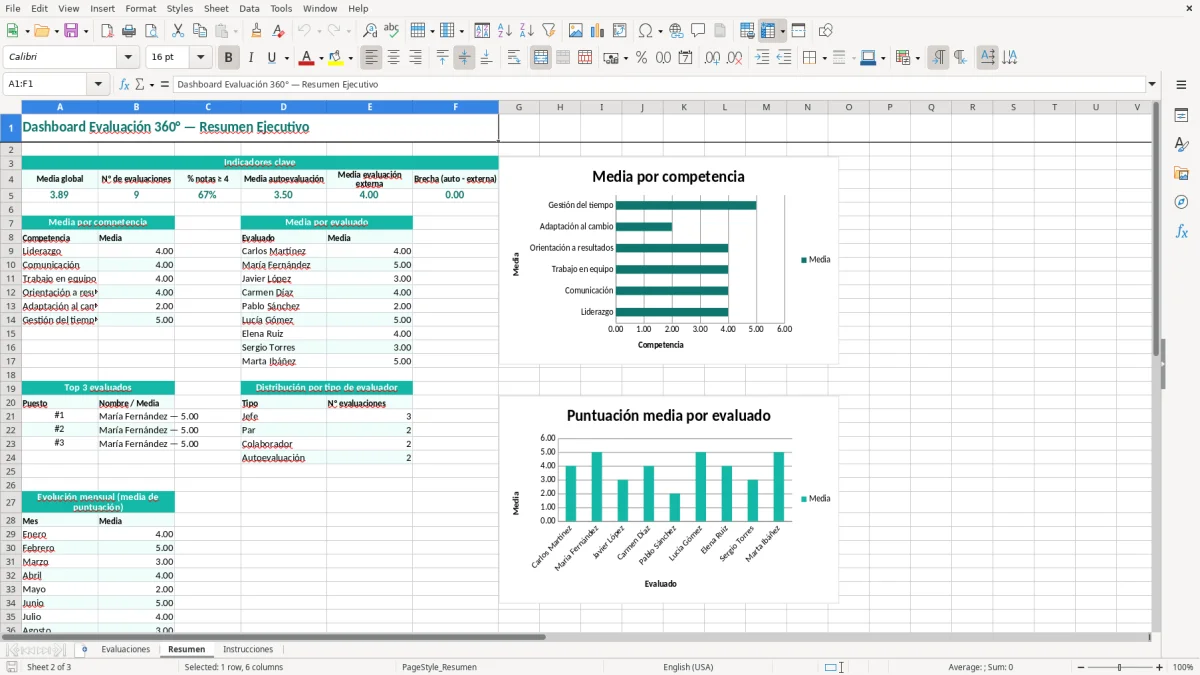Viewport: 1200px width, 675px height.
Task: Open the Save button dropdown arrow
Action: (x=86, y=31)
